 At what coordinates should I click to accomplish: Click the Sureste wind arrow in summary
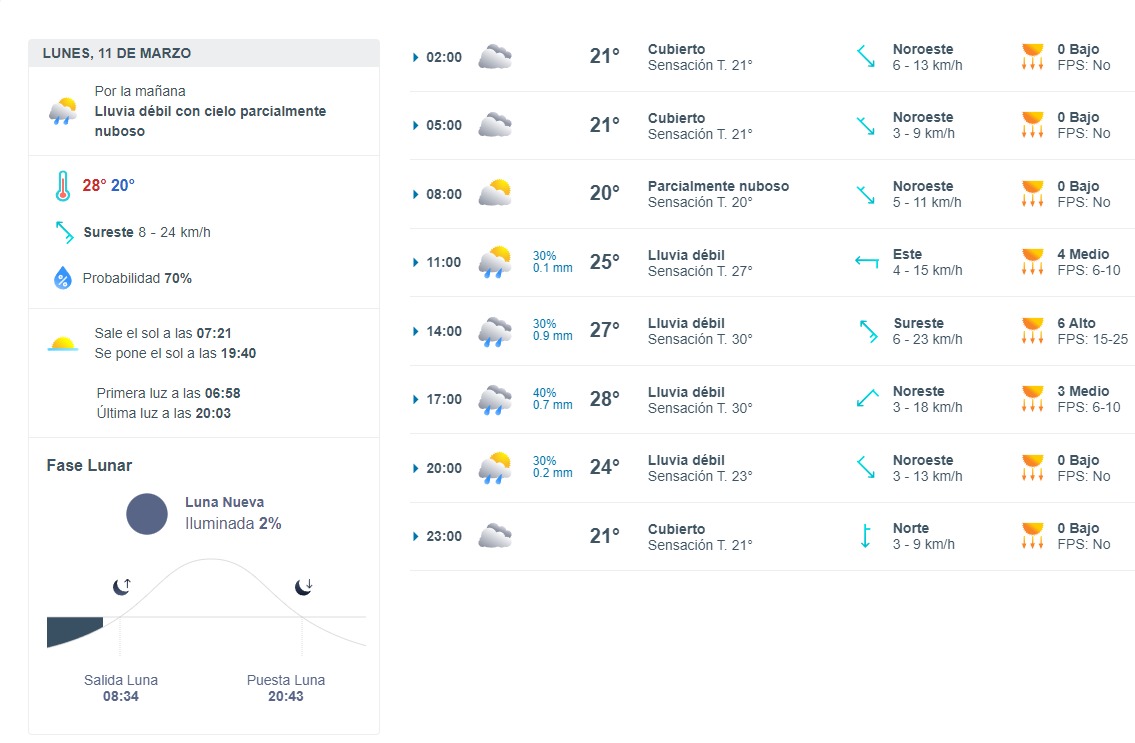click(64, 232)
